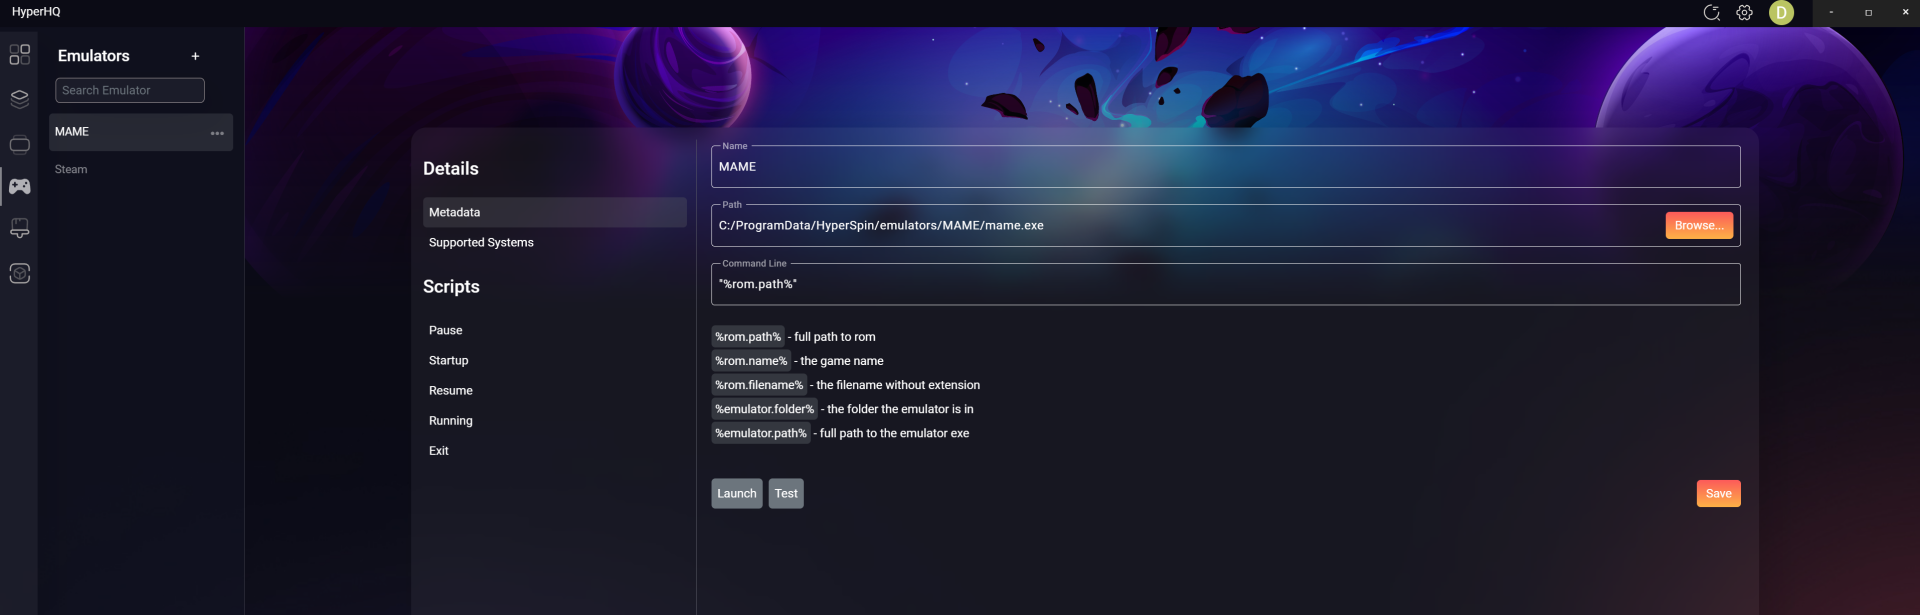Open the Resume script
Screen dimensions: 1920x615
pyautogui.click(x=554, y=390)
